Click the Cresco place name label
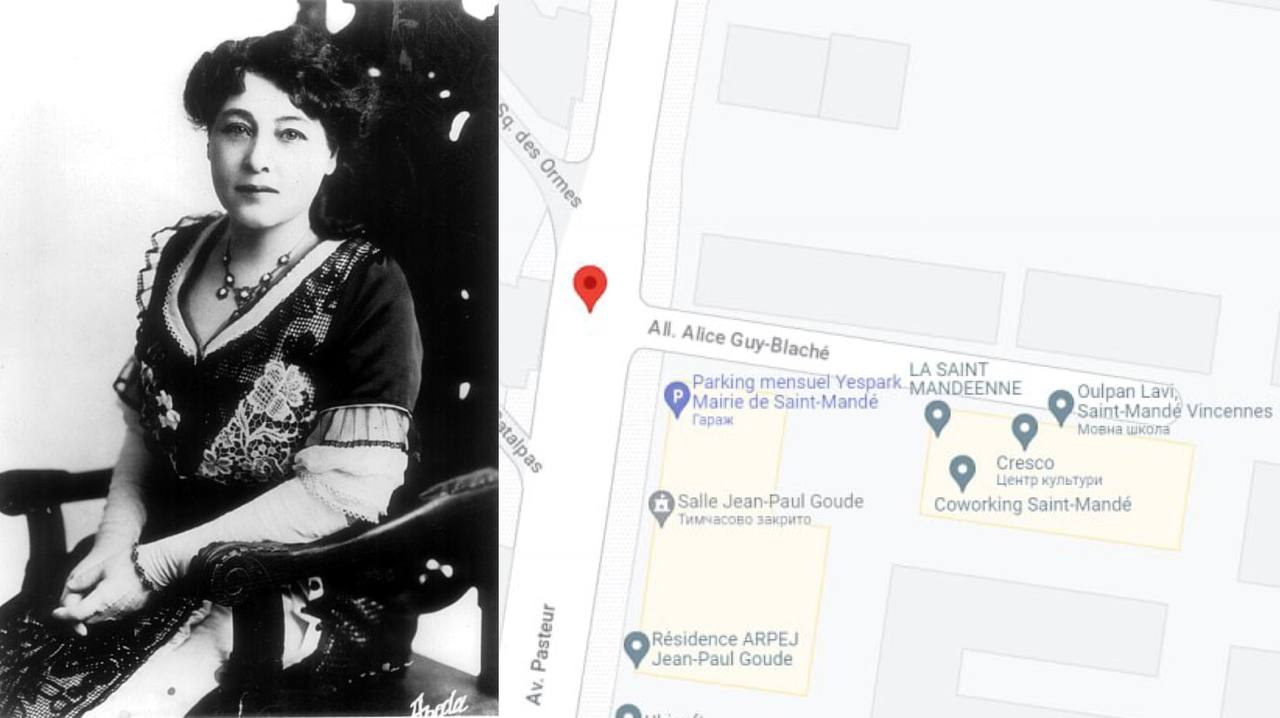The width and height of the screenshot is (1280, 718). pyautogui.click(x=1025, y=463)
